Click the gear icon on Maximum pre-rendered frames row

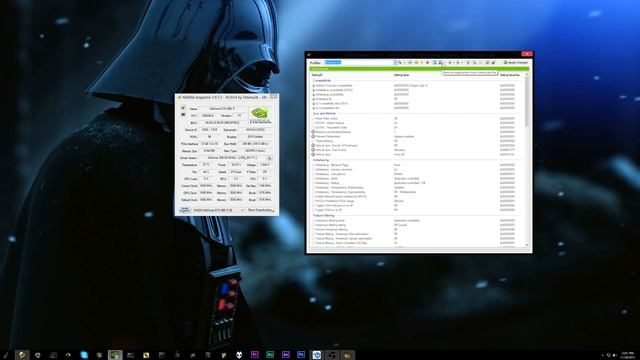(313, 132)
